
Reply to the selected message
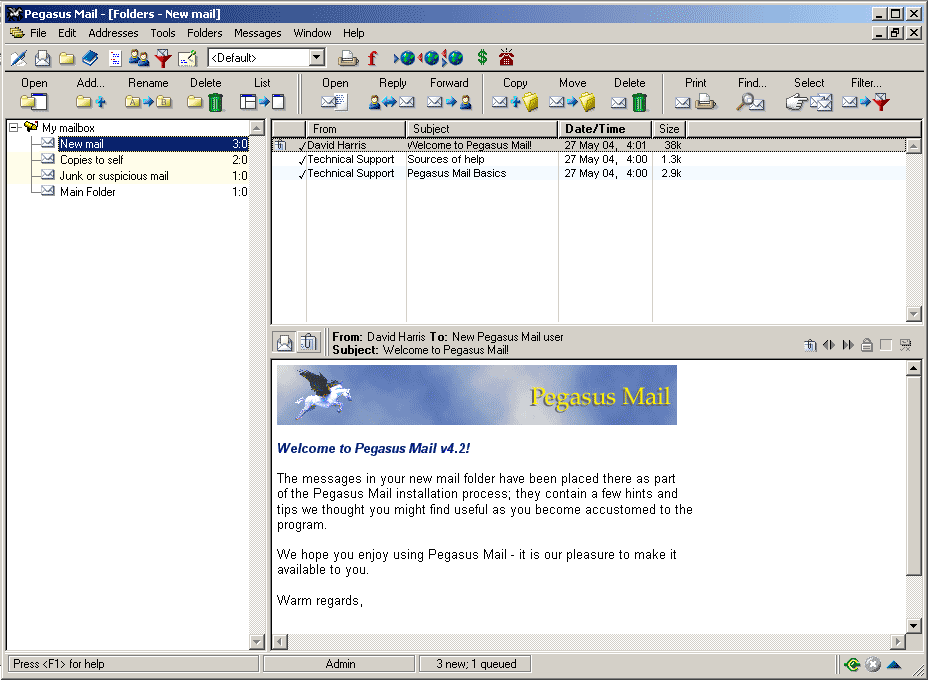(392, 94)
